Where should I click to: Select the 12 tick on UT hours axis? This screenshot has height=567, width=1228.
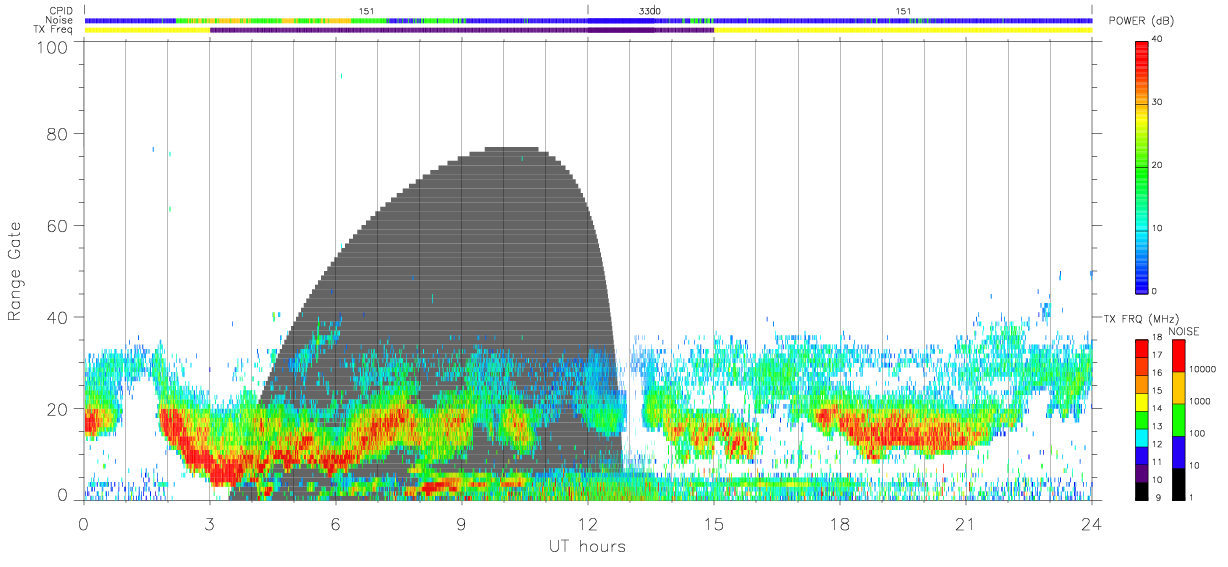[587, 523]
